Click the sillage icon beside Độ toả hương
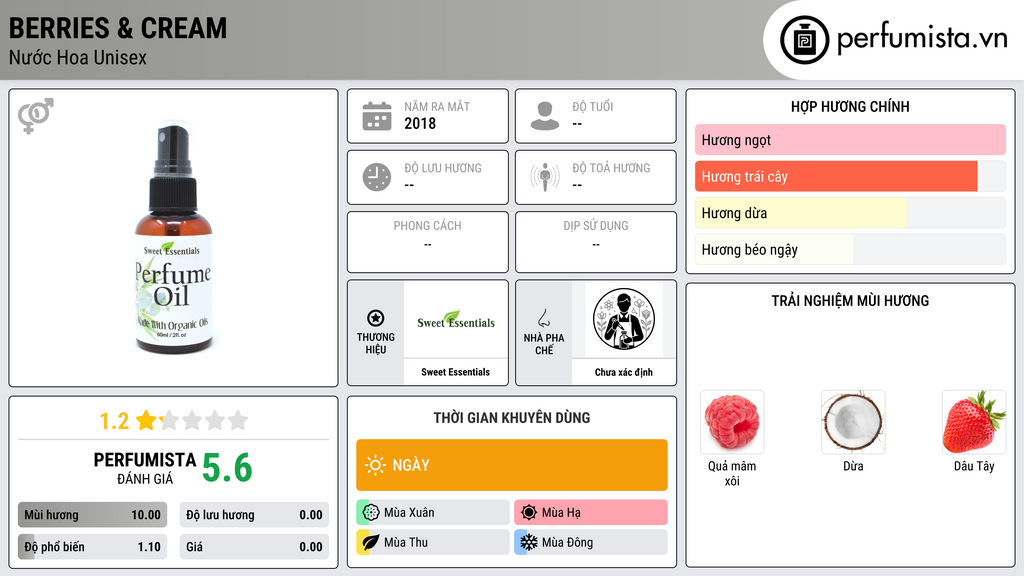Image resolution: width=1024 pixels, height=576 pixels. pos(545,177)
